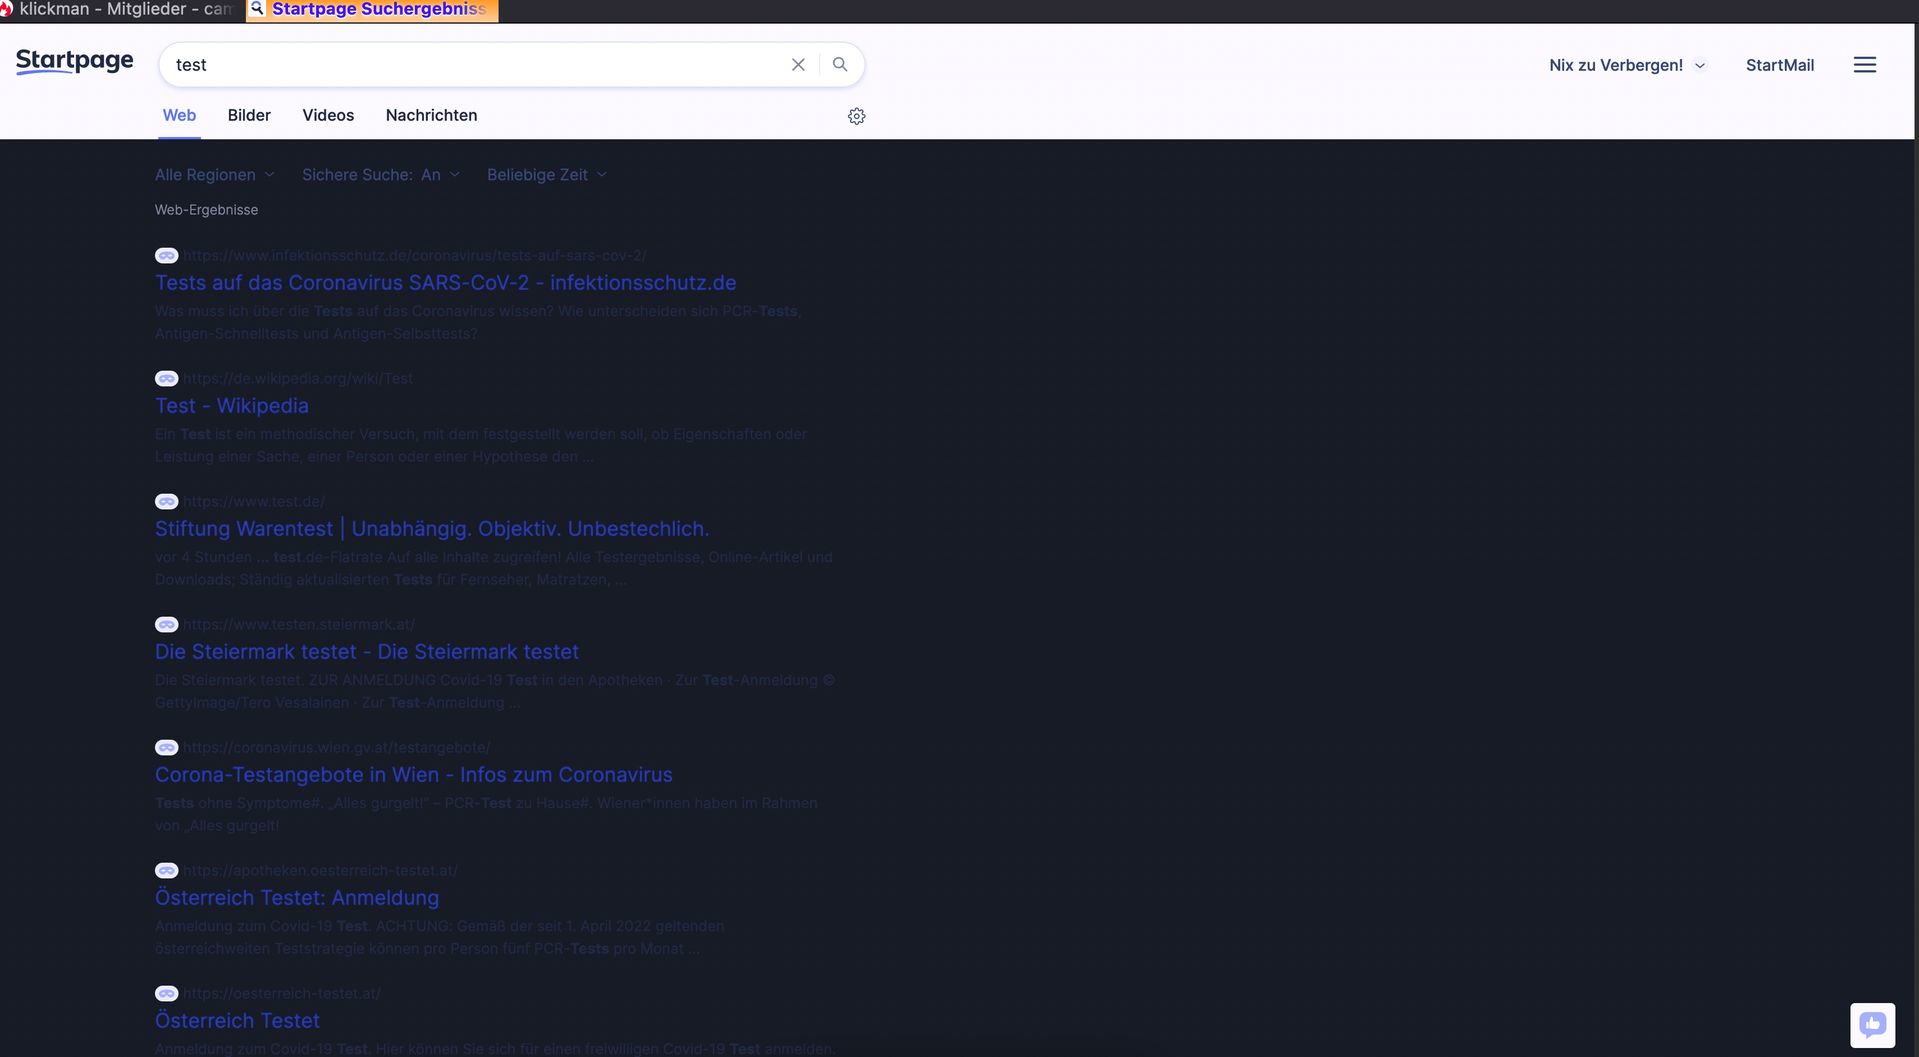1919x1057 pixels.
Task: Click Anonymous View icon for coronavirus.wien.gv.at result
Action: pyautogui.click(x=167, y=748)
